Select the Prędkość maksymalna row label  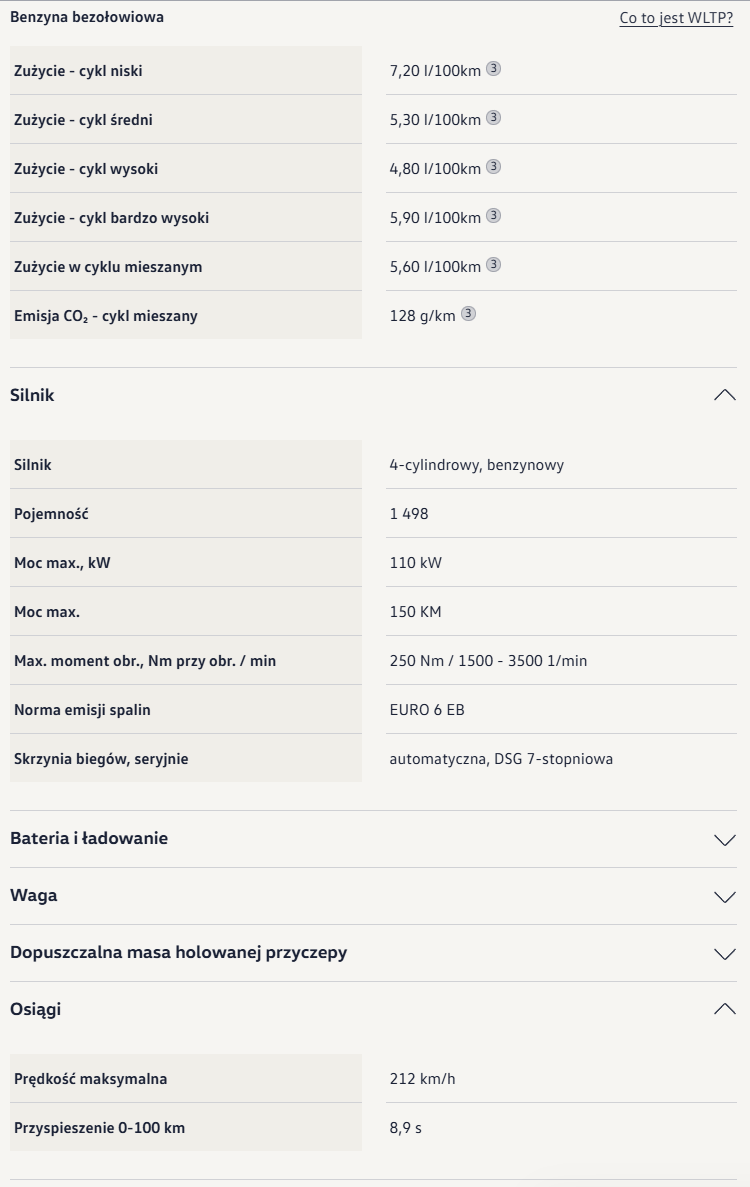90,1079
